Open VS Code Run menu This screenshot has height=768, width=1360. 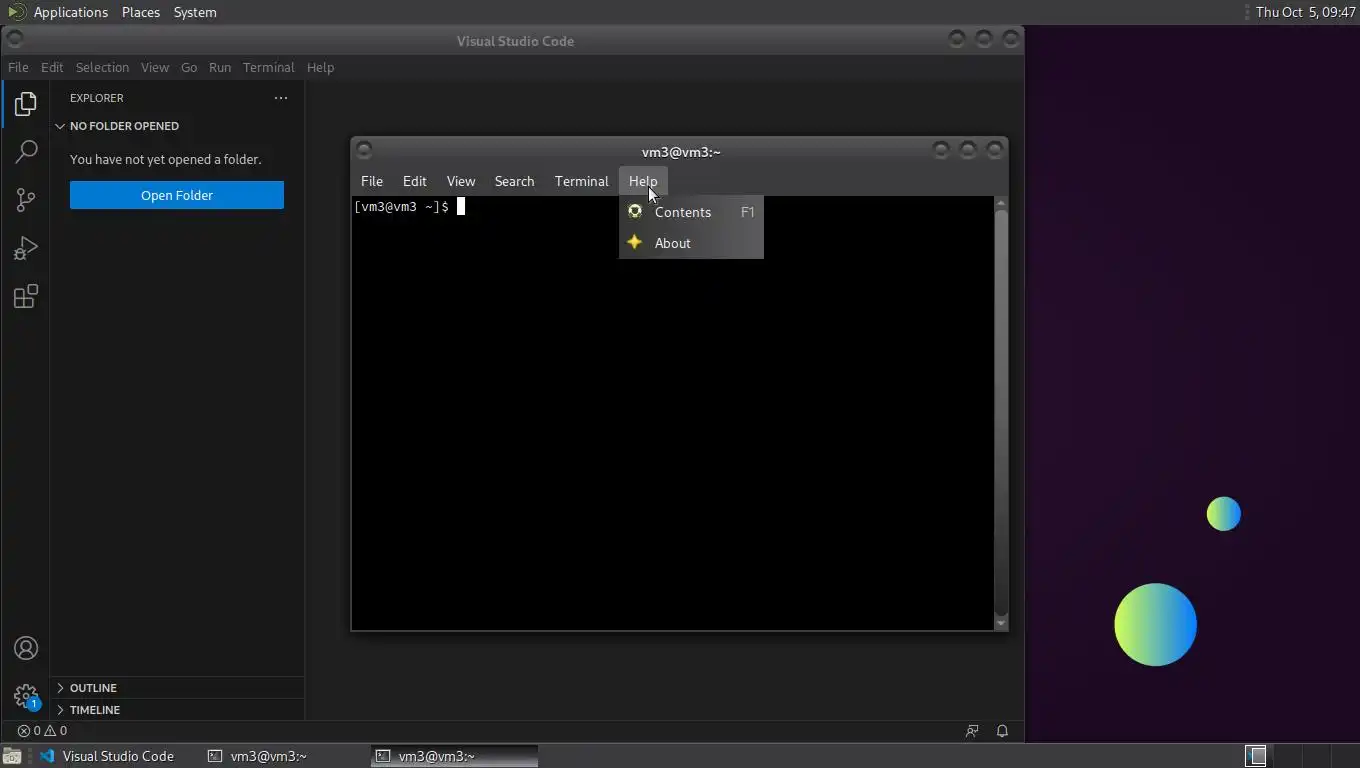click(220, 67)
